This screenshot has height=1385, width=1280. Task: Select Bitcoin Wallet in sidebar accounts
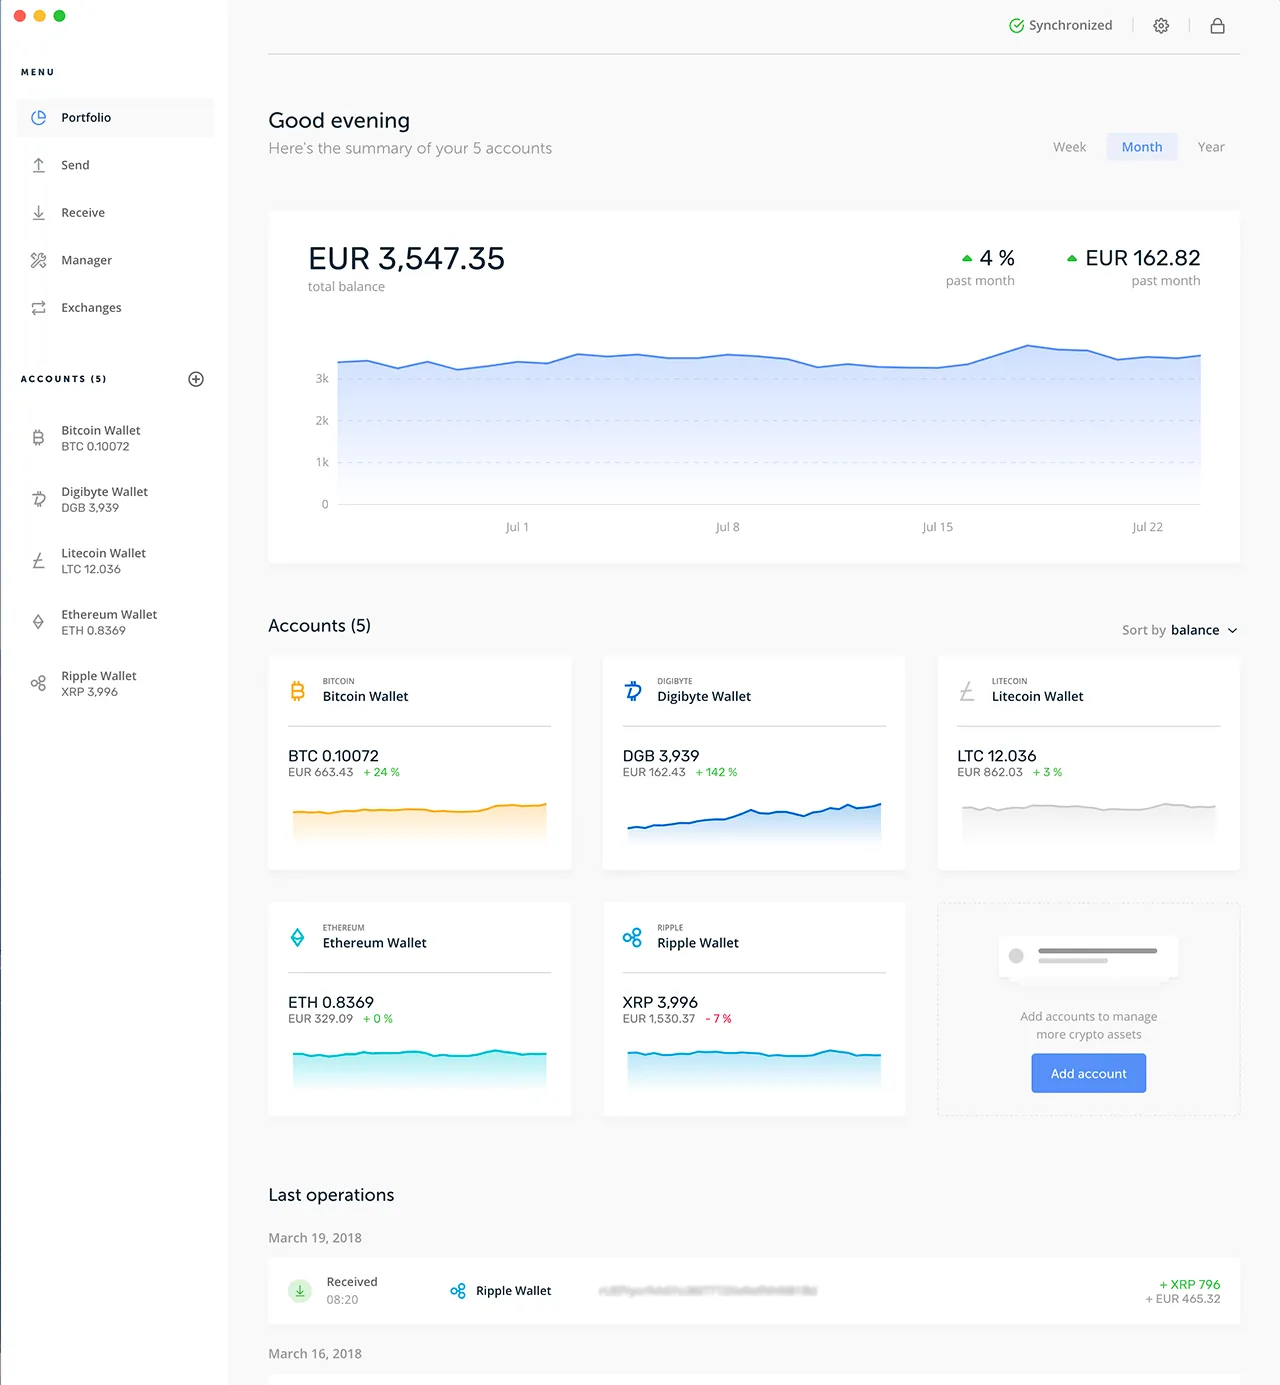(115, 438)
